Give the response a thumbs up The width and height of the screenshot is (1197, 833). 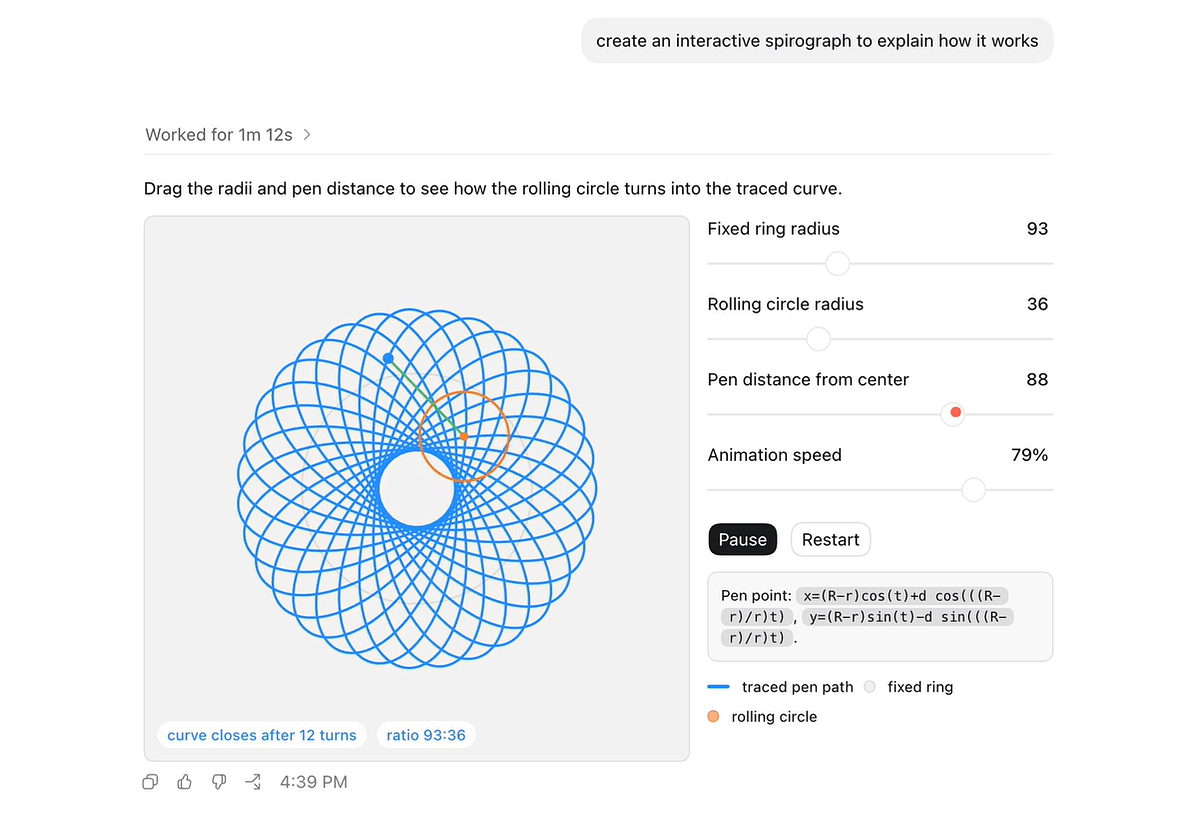click(184, 781)
